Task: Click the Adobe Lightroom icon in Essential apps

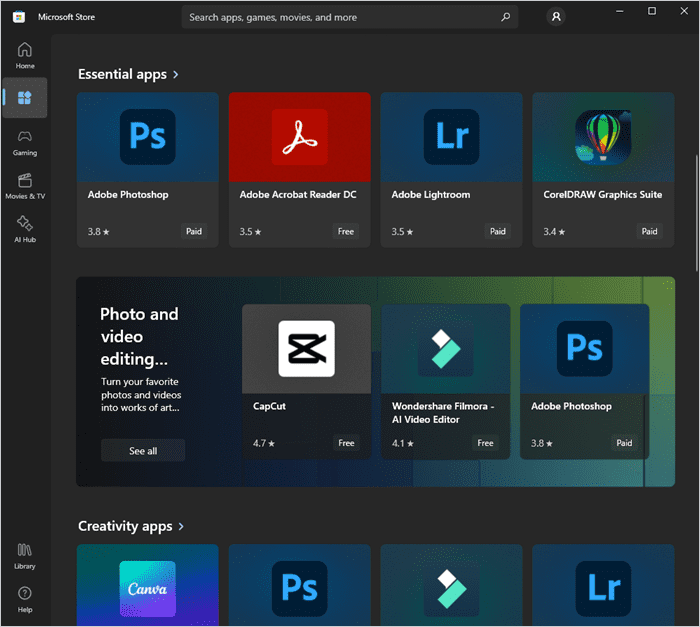Action: click(x=451, y=137)
